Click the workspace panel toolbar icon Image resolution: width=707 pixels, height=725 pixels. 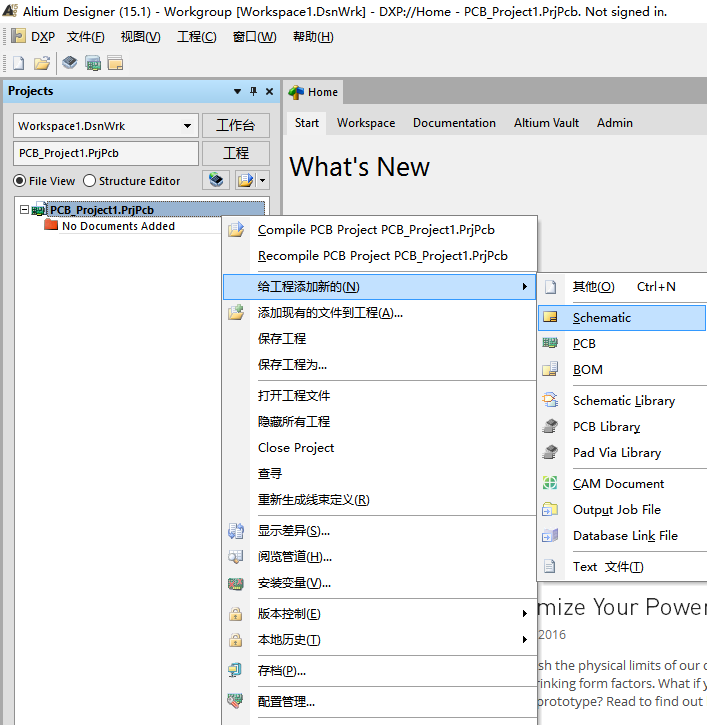[x=115, y=63]
